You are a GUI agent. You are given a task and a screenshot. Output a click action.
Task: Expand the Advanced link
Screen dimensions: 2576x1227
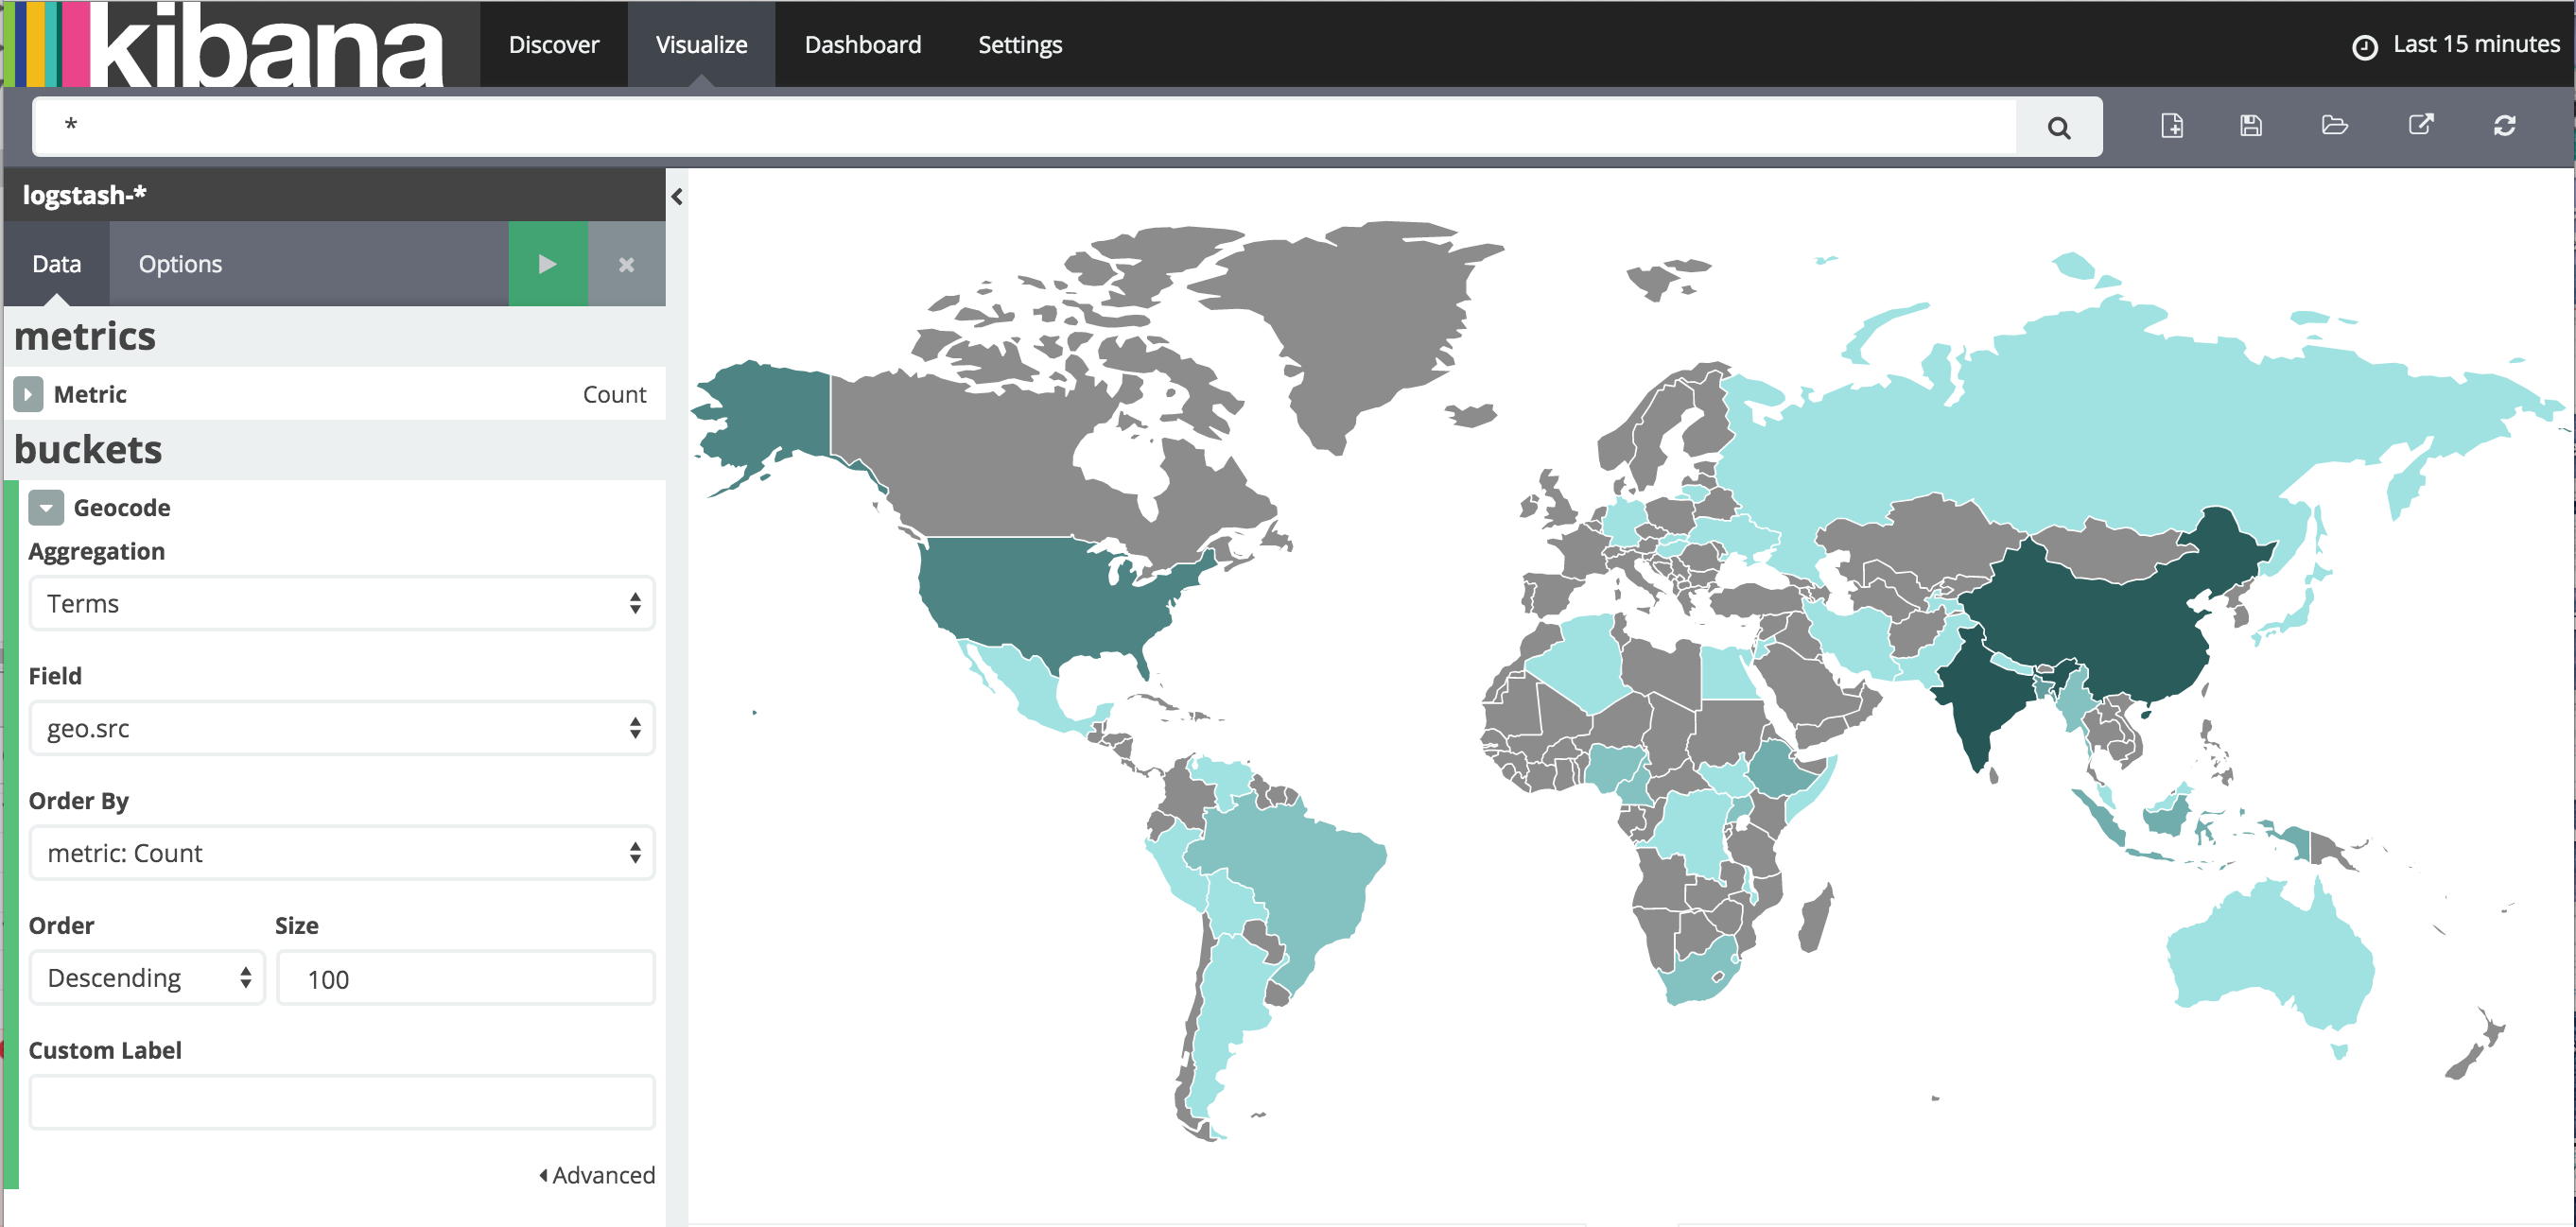click(598, 1175)
